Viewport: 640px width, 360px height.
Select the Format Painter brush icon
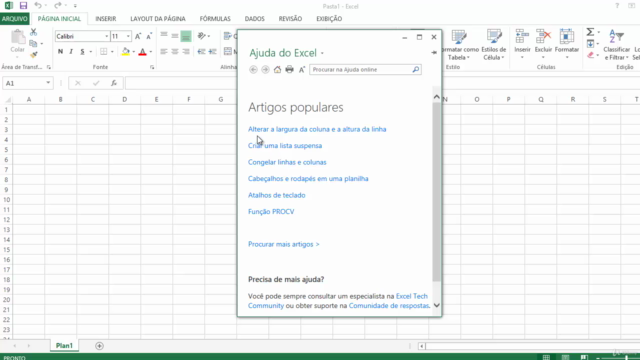33,55
